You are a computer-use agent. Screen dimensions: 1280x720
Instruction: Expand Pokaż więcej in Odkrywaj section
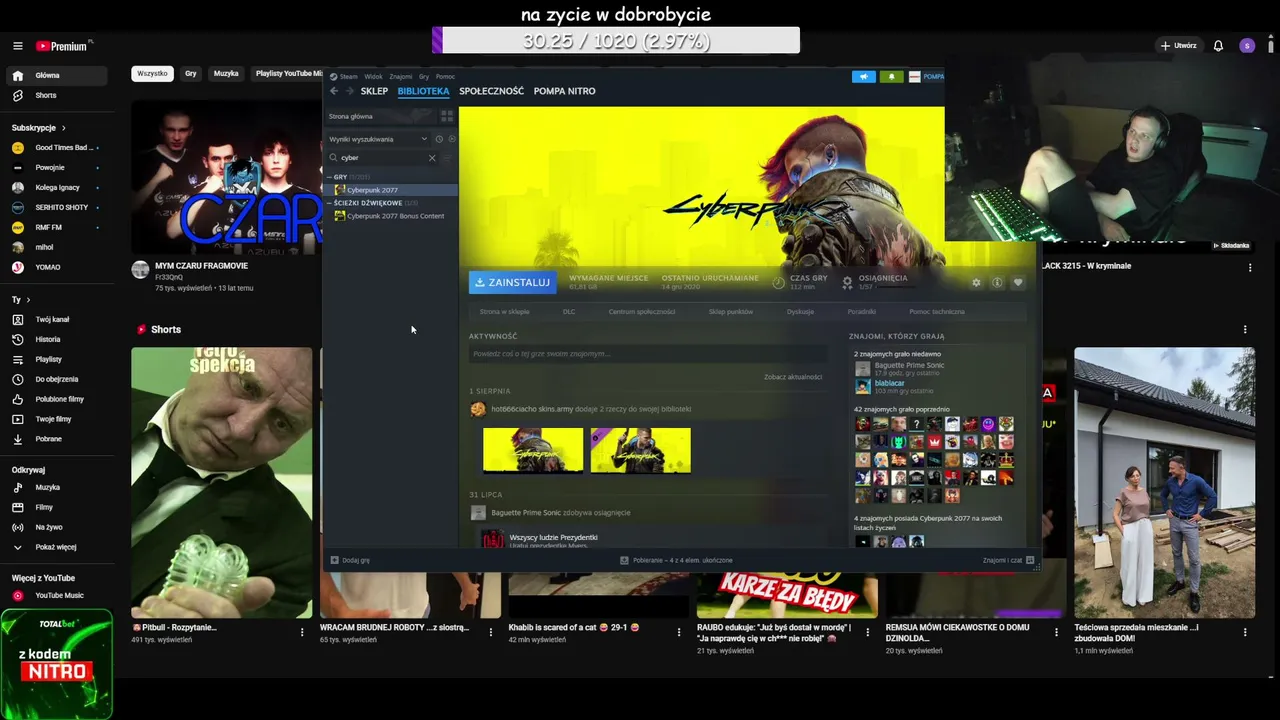coord(56,548)
